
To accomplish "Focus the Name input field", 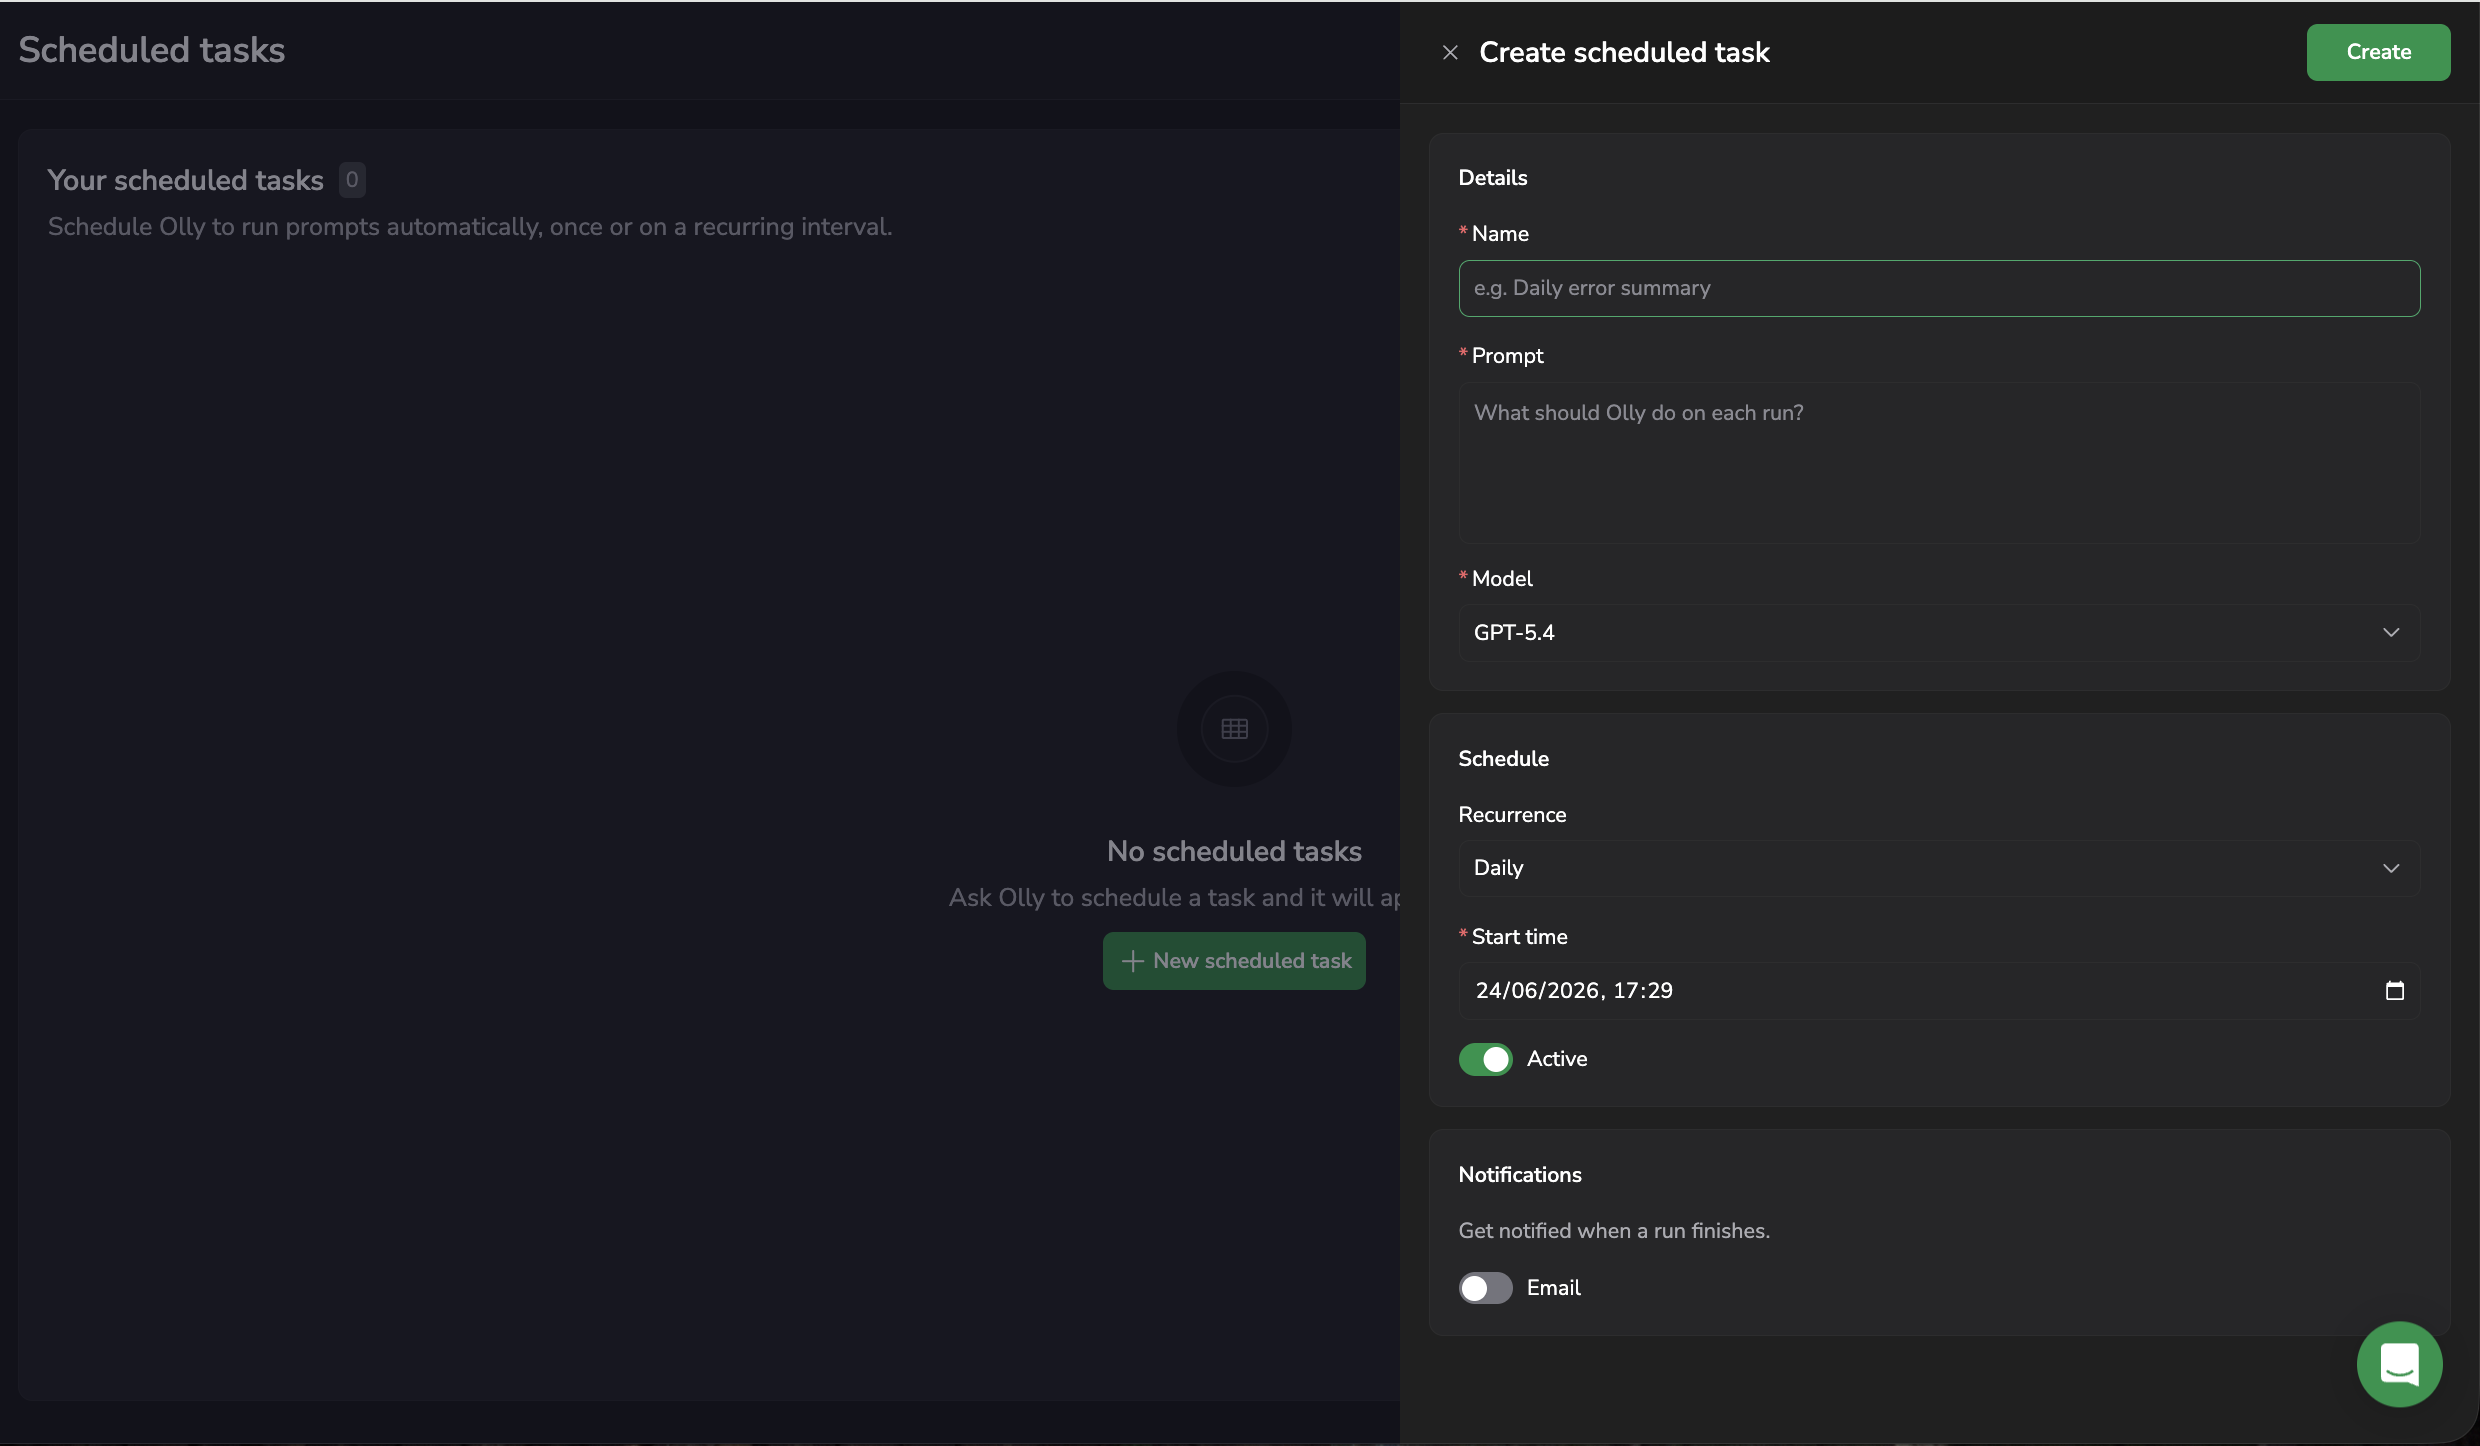I will click(1939, 288).
